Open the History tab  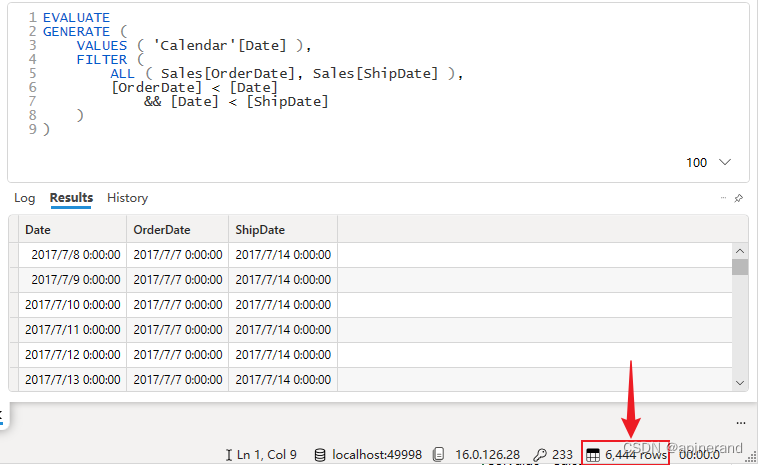tap(128, 198)
